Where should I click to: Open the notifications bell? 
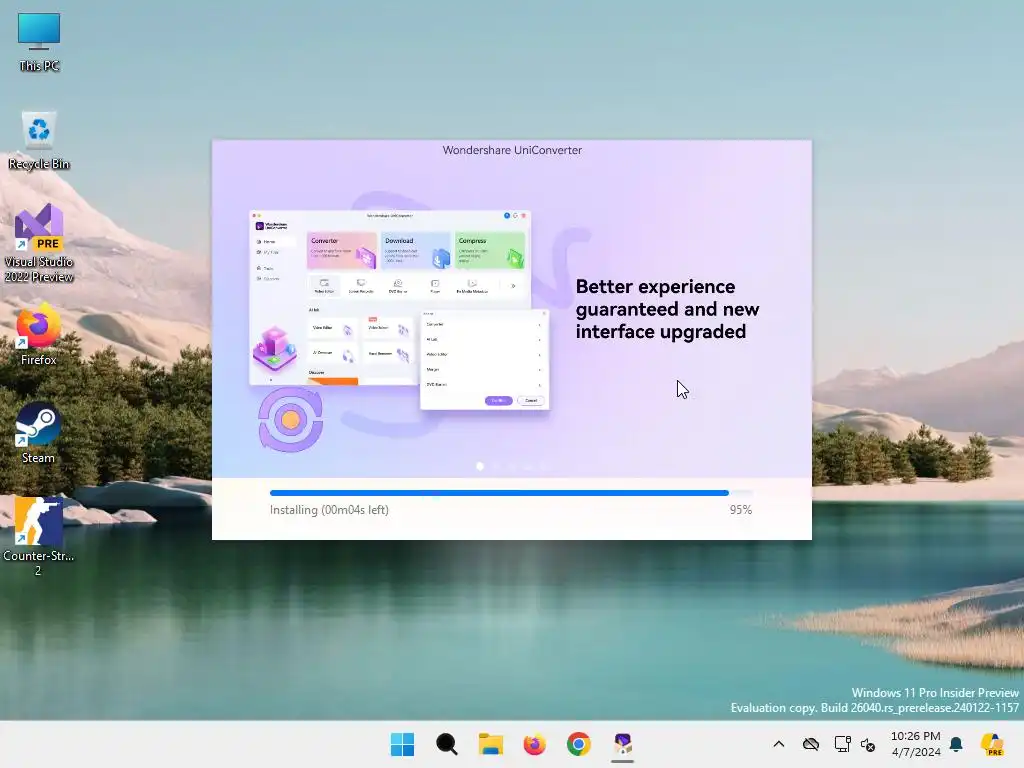point(956,744)
